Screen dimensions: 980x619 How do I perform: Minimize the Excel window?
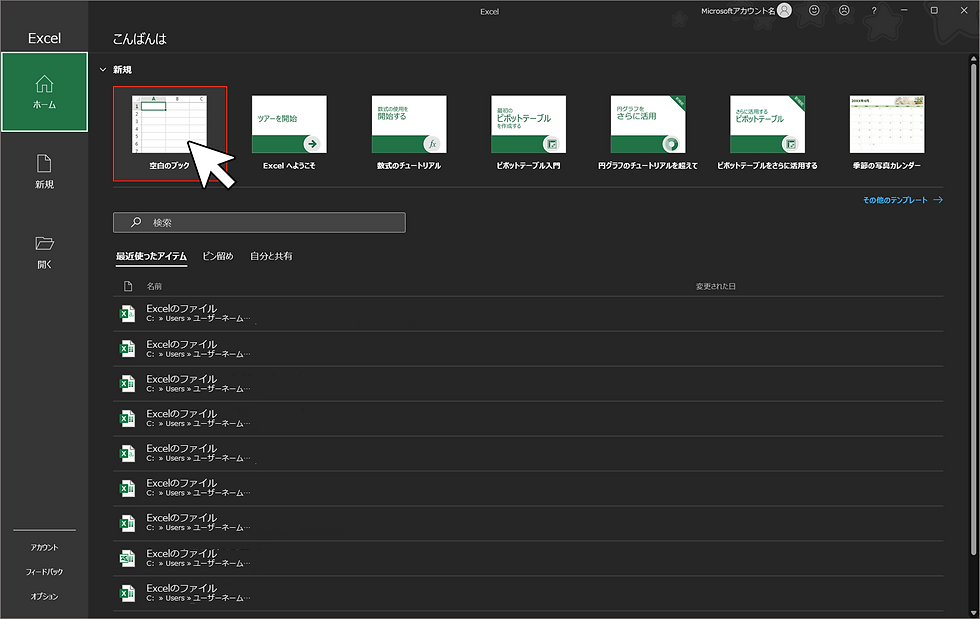click(x=904, y=11)
